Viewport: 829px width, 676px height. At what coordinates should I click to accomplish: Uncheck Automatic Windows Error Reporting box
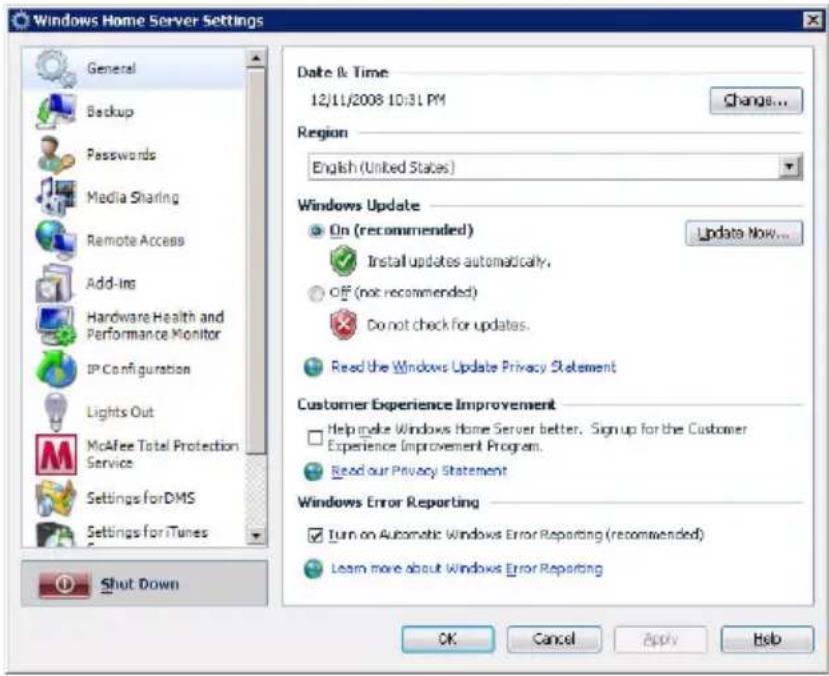coord(315,535)
